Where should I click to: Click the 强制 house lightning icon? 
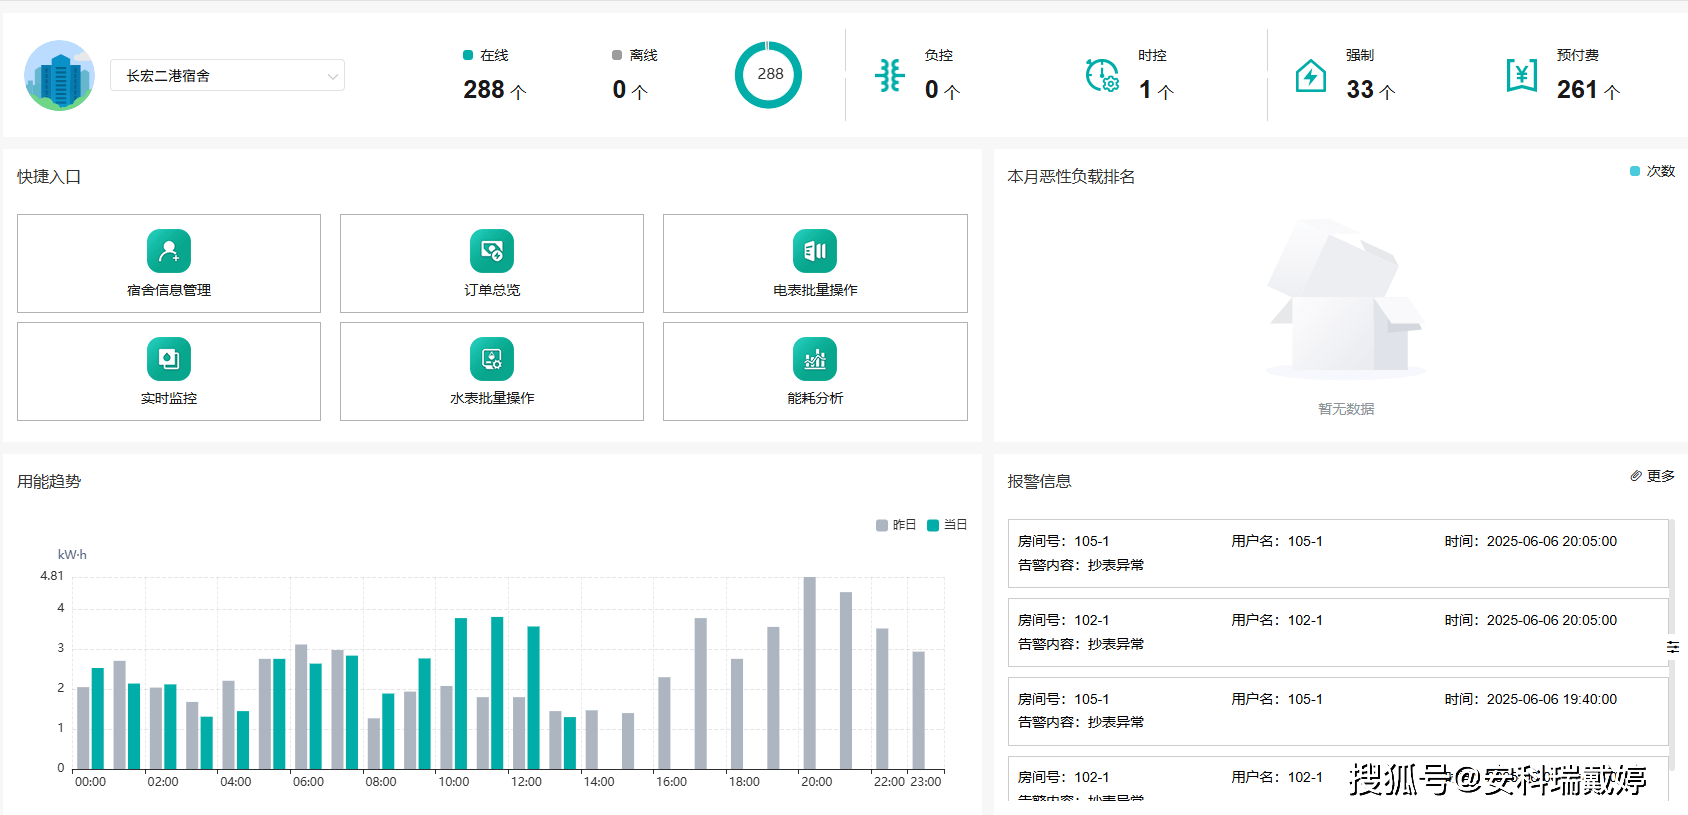pos(1311,75)
